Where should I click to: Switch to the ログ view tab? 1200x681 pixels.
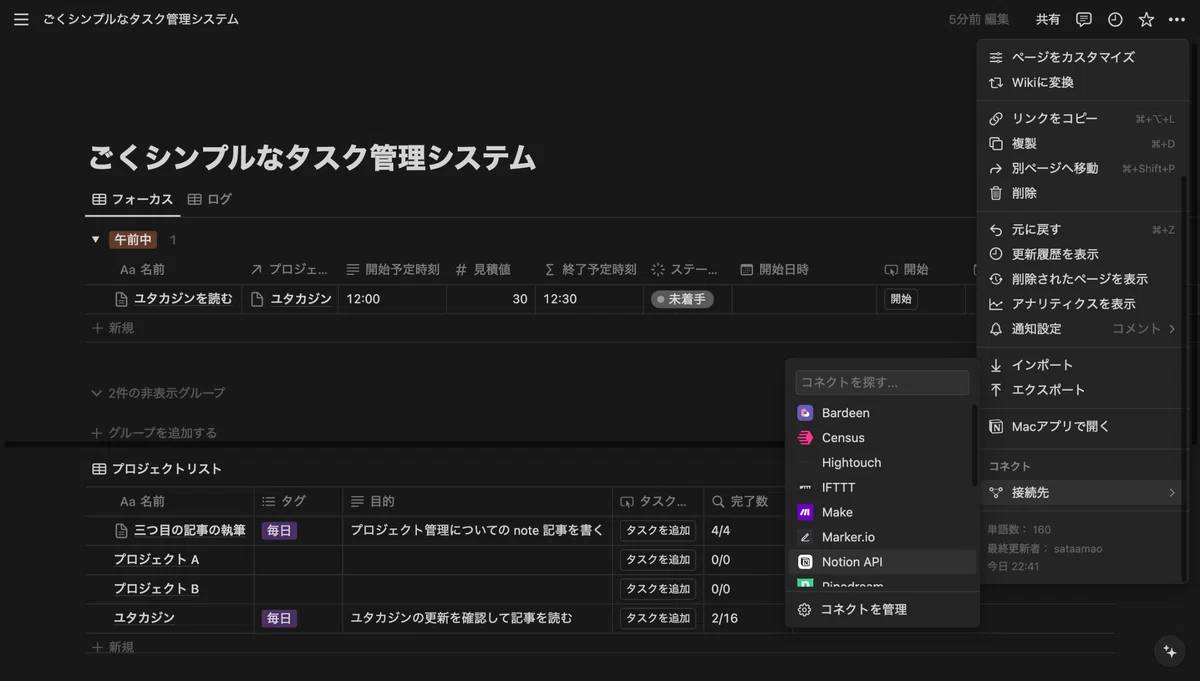click(210, 199)
